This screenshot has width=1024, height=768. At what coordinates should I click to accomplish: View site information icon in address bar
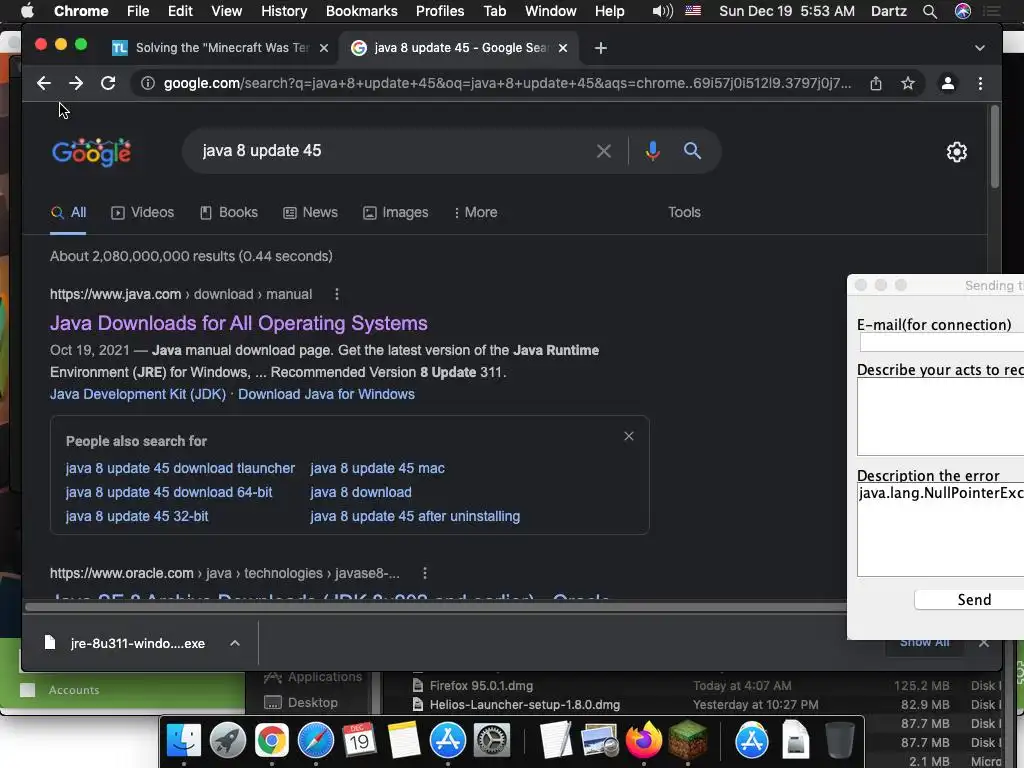click(x=148, y=83)
